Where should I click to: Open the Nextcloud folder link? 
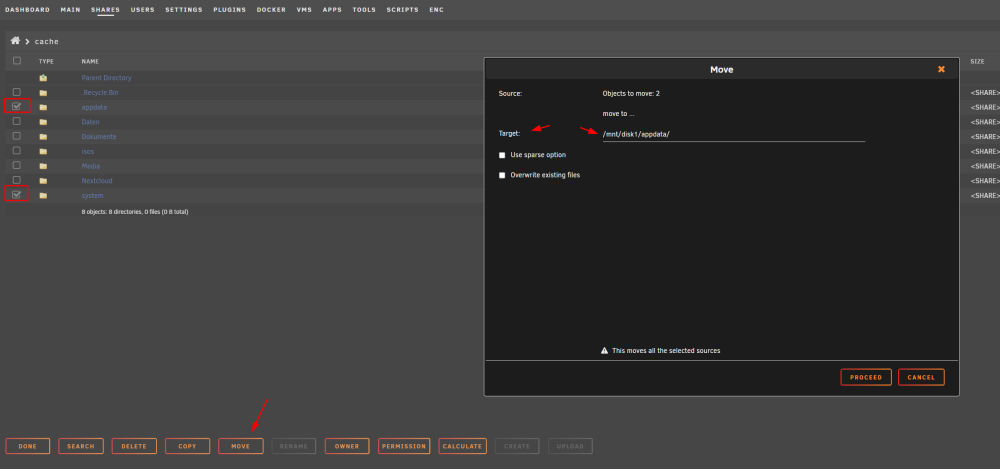(97, 181)
